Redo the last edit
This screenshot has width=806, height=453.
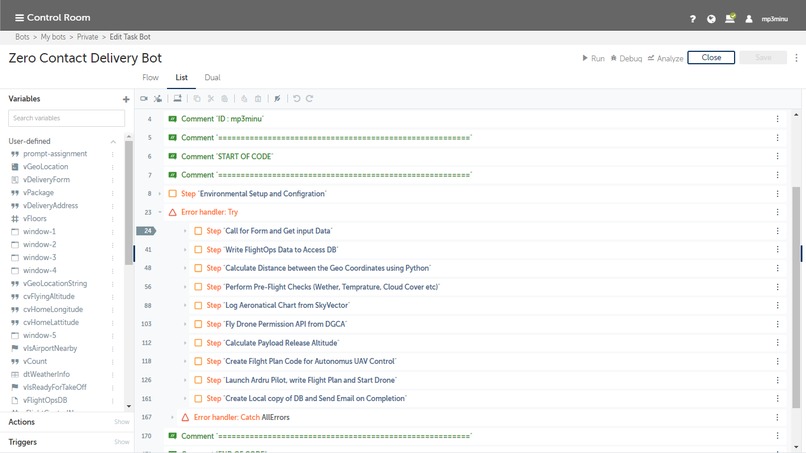[x=309, y=99]
